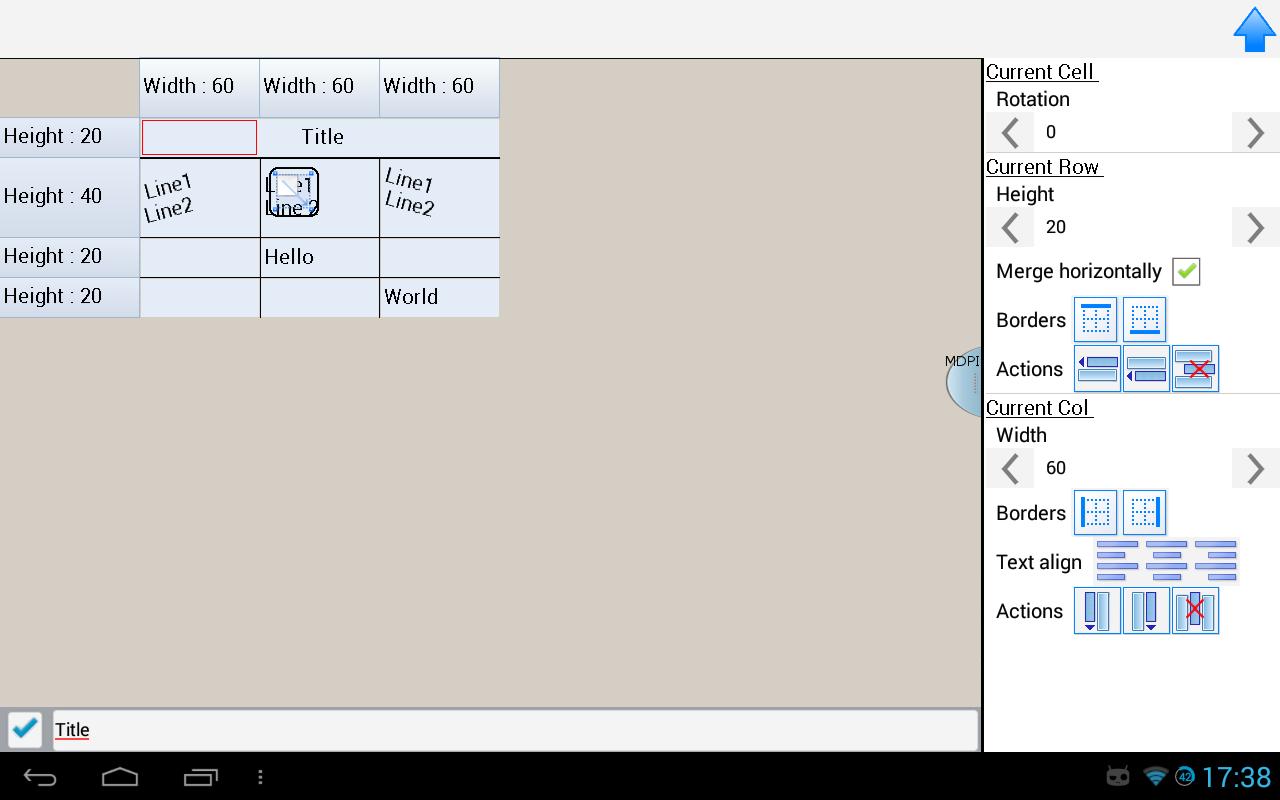Increase the cell Rotation value
The height and width of the screenshot is (800, 1280).
[1255, 132]
